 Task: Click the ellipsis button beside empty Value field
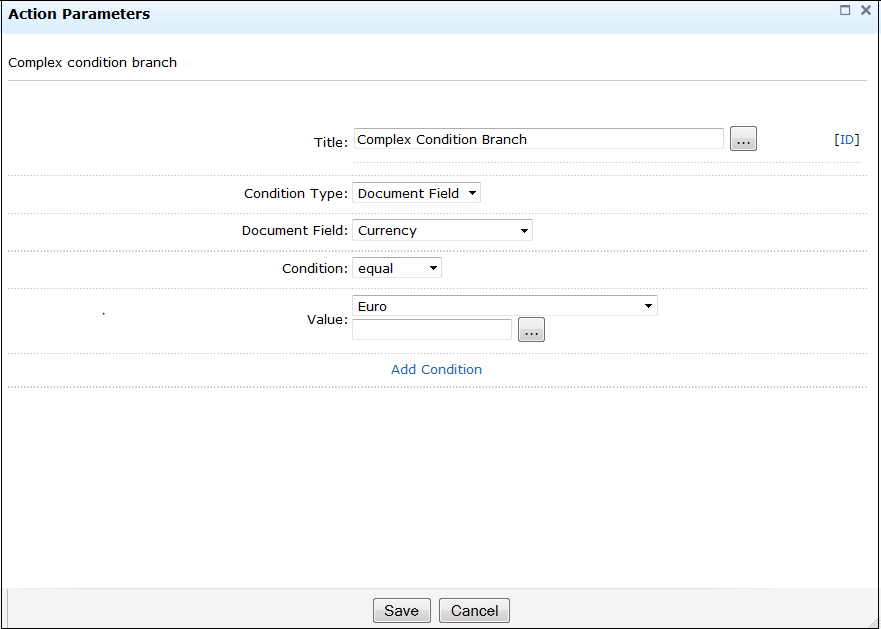[532, 329]
